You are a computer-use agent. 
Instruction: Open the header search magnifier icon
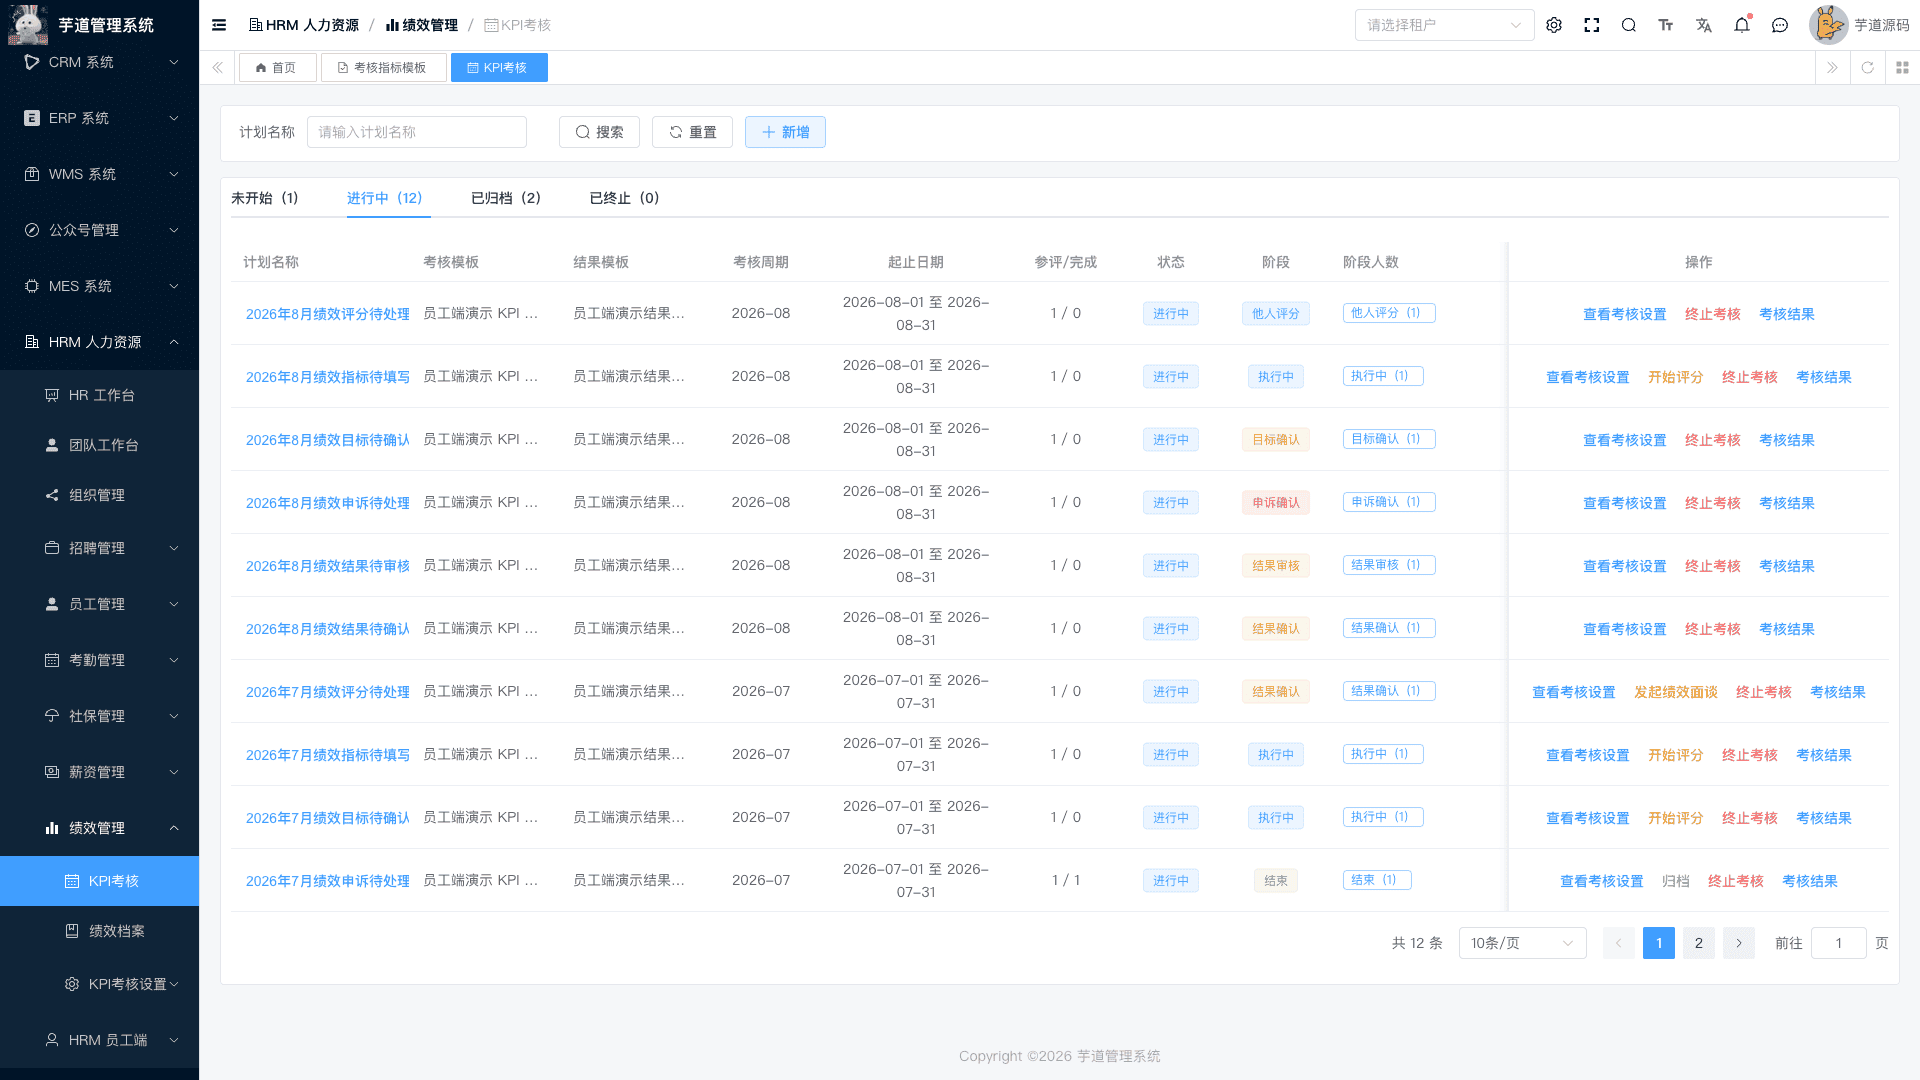click(1629, 25)
